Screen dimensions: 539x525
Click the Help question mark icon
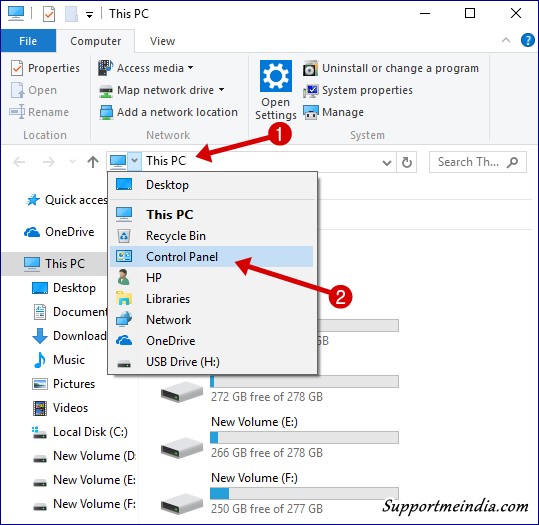527,41
